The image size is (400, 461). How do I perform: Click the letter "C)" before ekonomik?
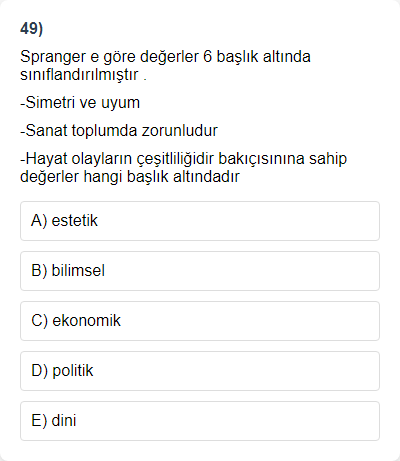coord(40,321)
